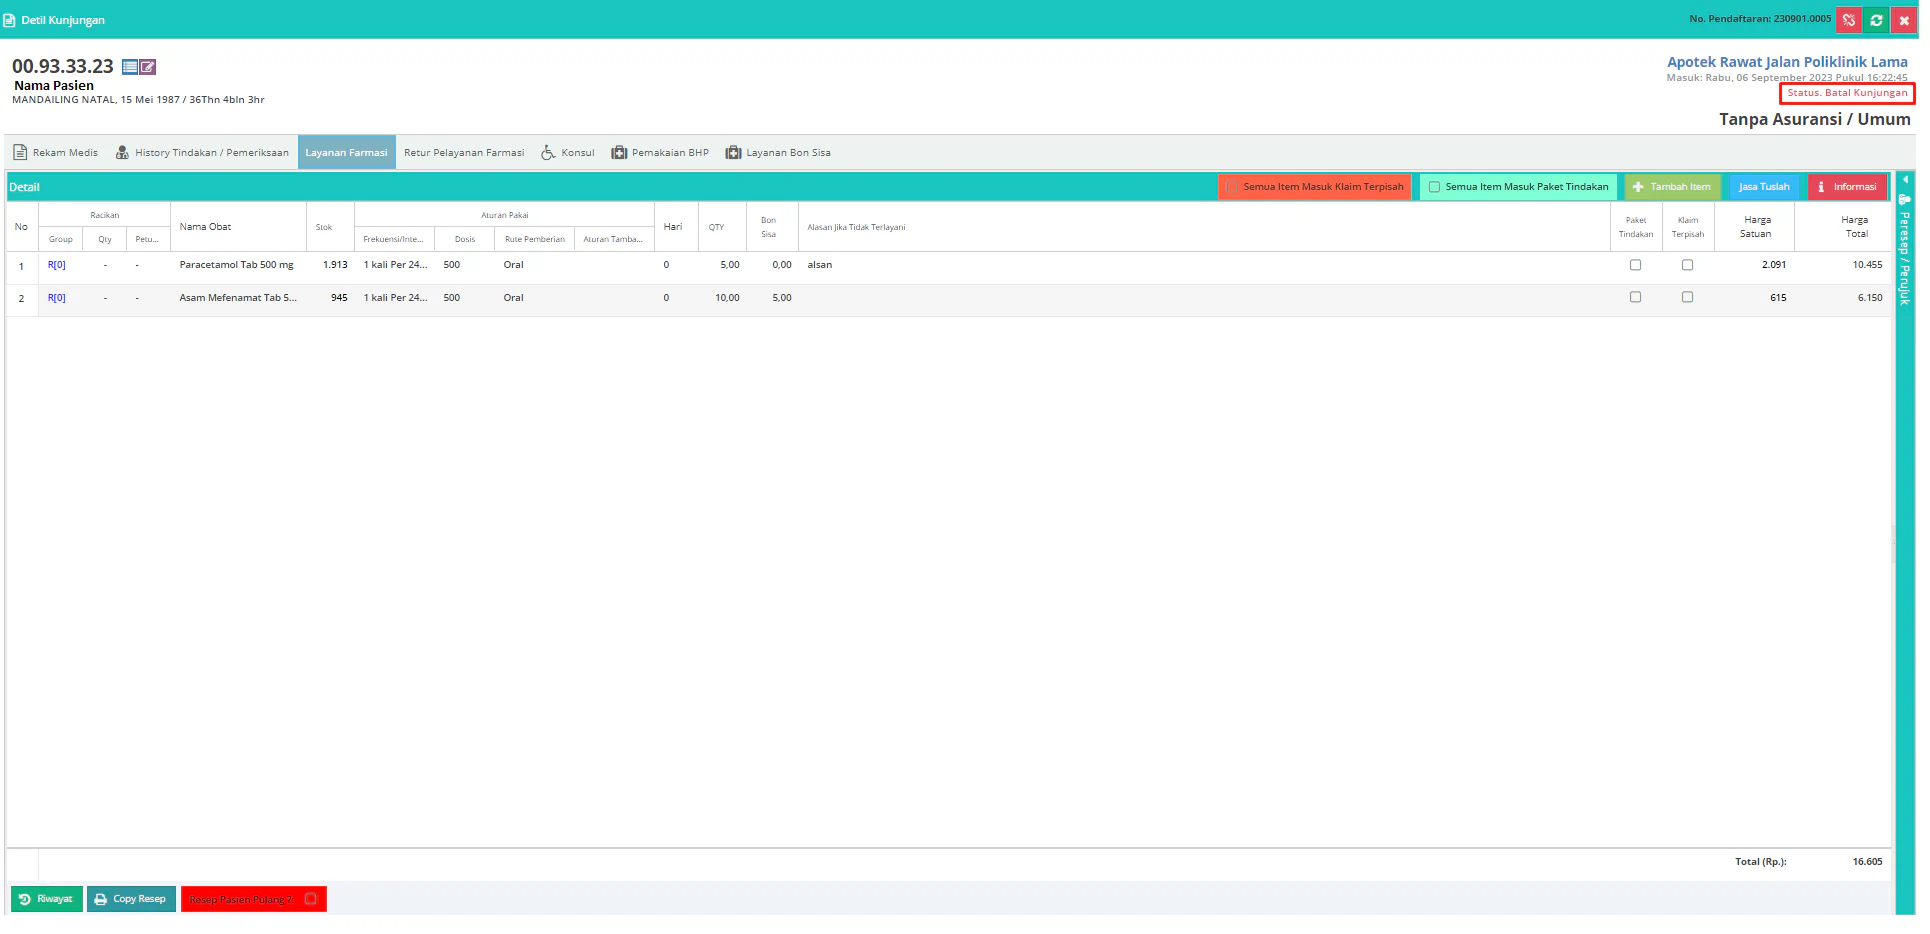Switch to History Tindakan / Pemeriksaan tab

pyautogui.click(x=202, y=153)
